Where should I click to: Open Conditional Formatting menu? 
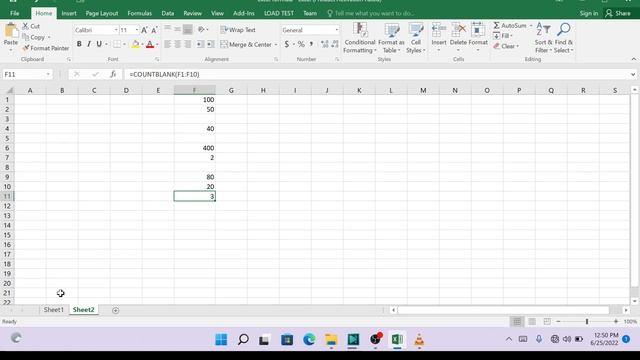360,38
